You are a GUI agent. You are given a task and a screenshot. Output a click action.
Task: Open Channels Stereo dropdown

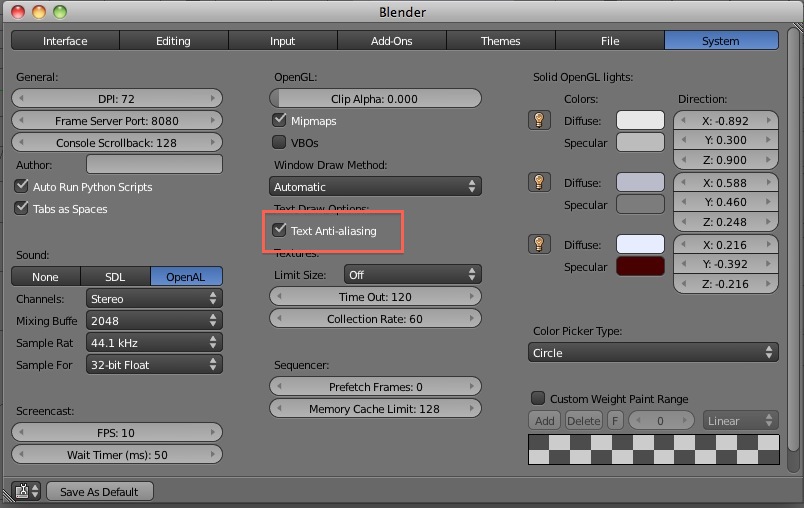click(154, 298)
